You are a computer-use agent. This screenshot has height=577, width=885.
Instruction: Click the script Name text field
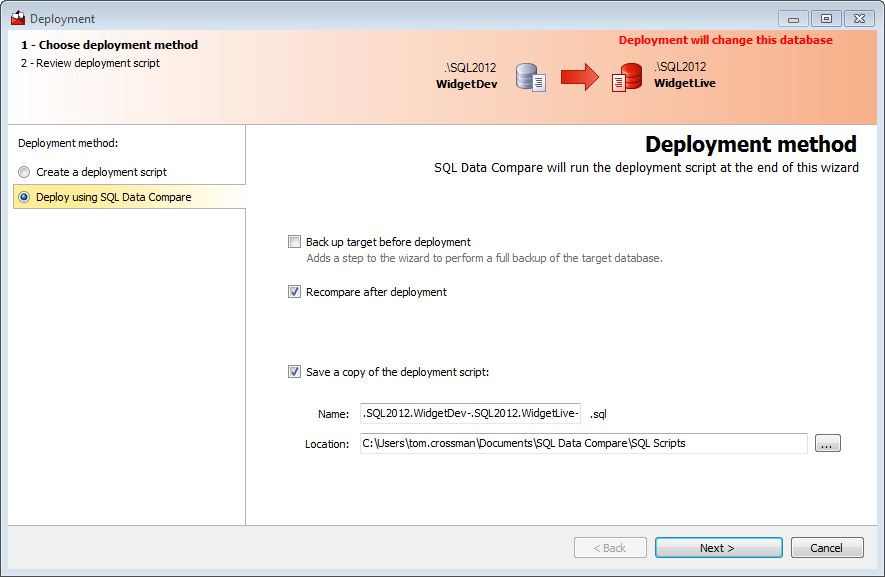coord(470,414)
